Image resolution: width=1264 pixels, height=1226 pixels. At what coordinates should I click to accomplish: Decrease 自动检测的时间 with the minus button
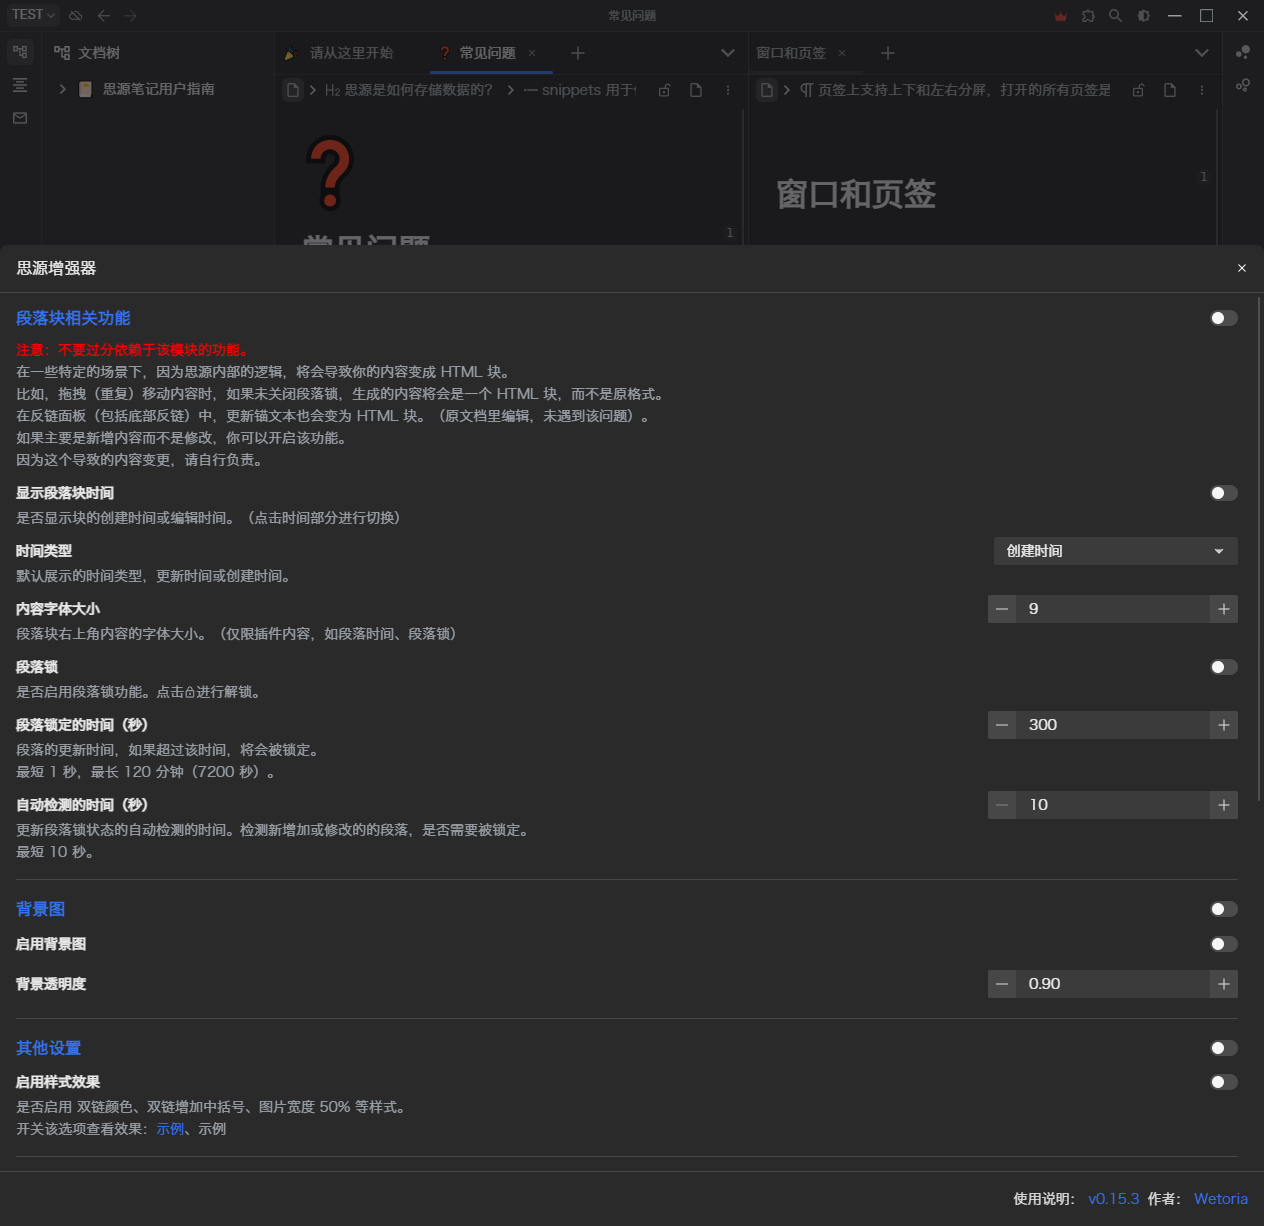[x=1002, y=805]
